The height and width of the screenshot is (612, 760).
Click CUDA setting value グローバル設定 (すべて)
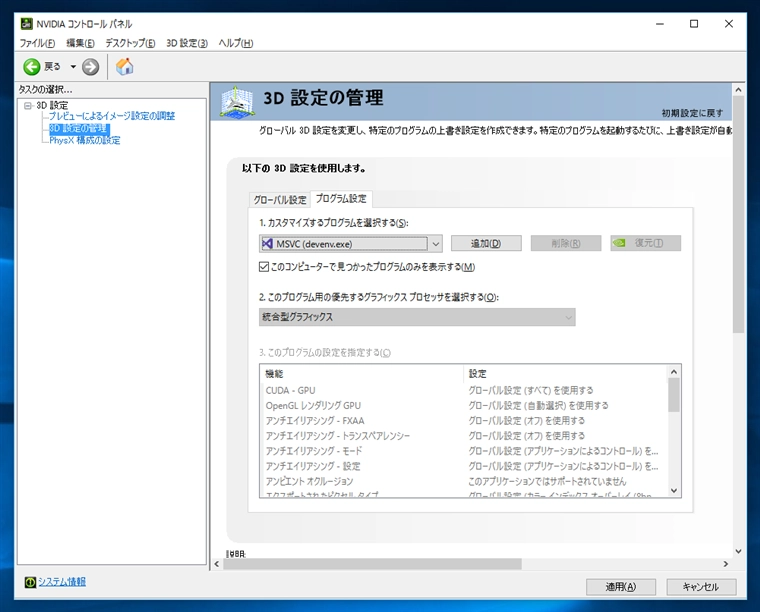[x=531, y=391]
